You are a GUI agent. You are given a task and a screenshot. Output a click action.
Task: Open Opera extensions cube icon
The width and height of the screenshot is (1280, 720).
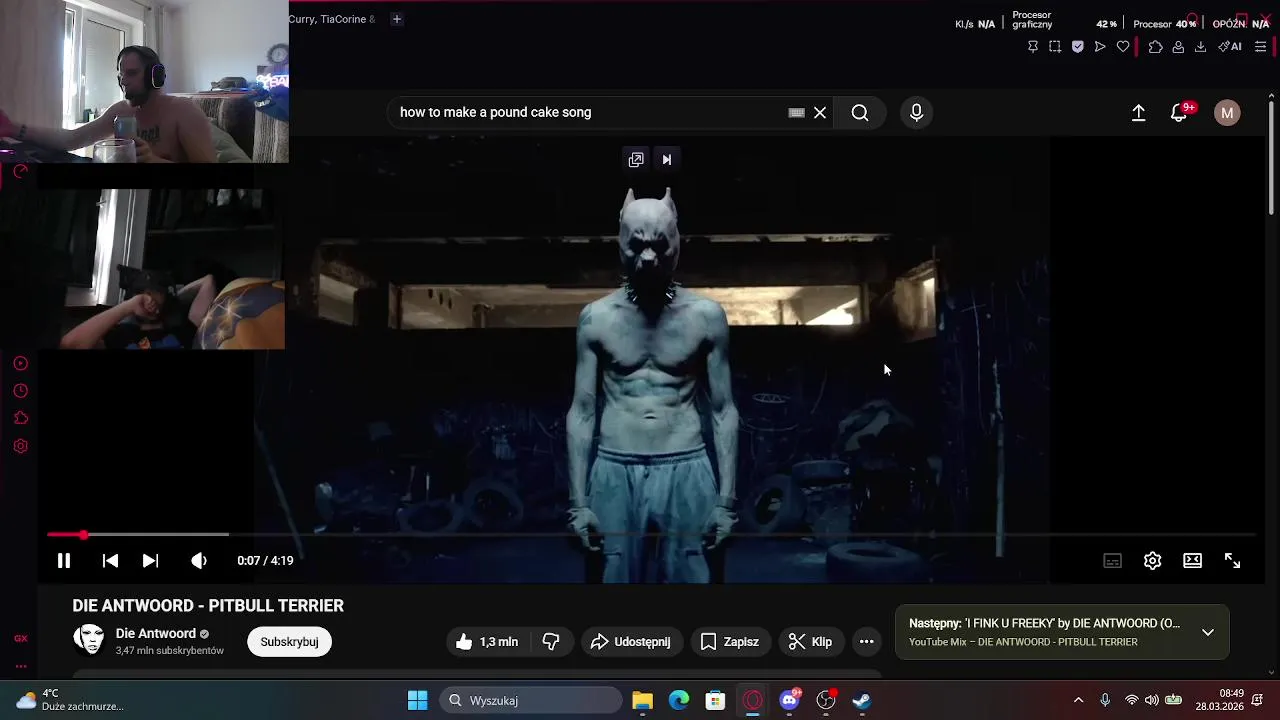pos(1155,46)
